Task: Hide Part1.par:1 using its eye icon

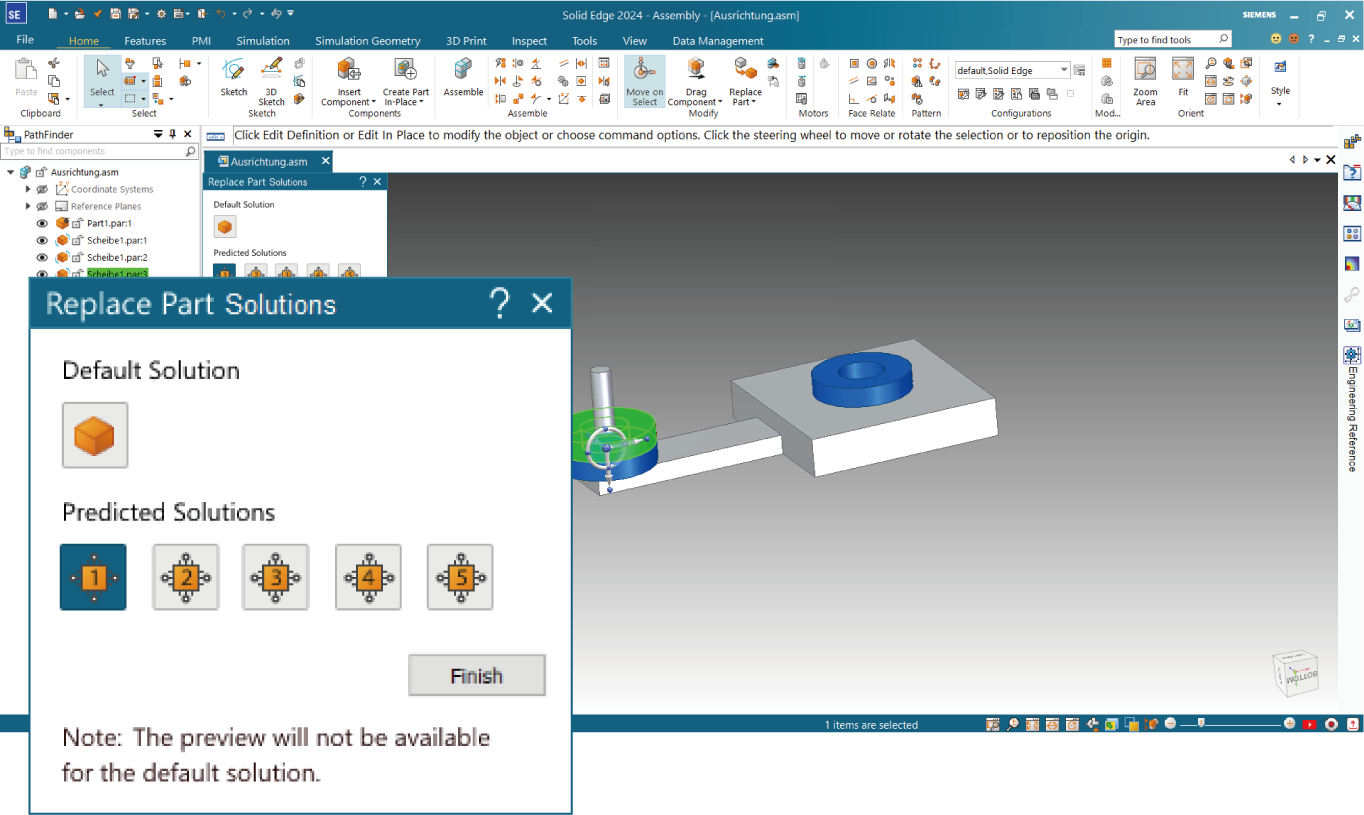Action: click(x=42, y=223)
